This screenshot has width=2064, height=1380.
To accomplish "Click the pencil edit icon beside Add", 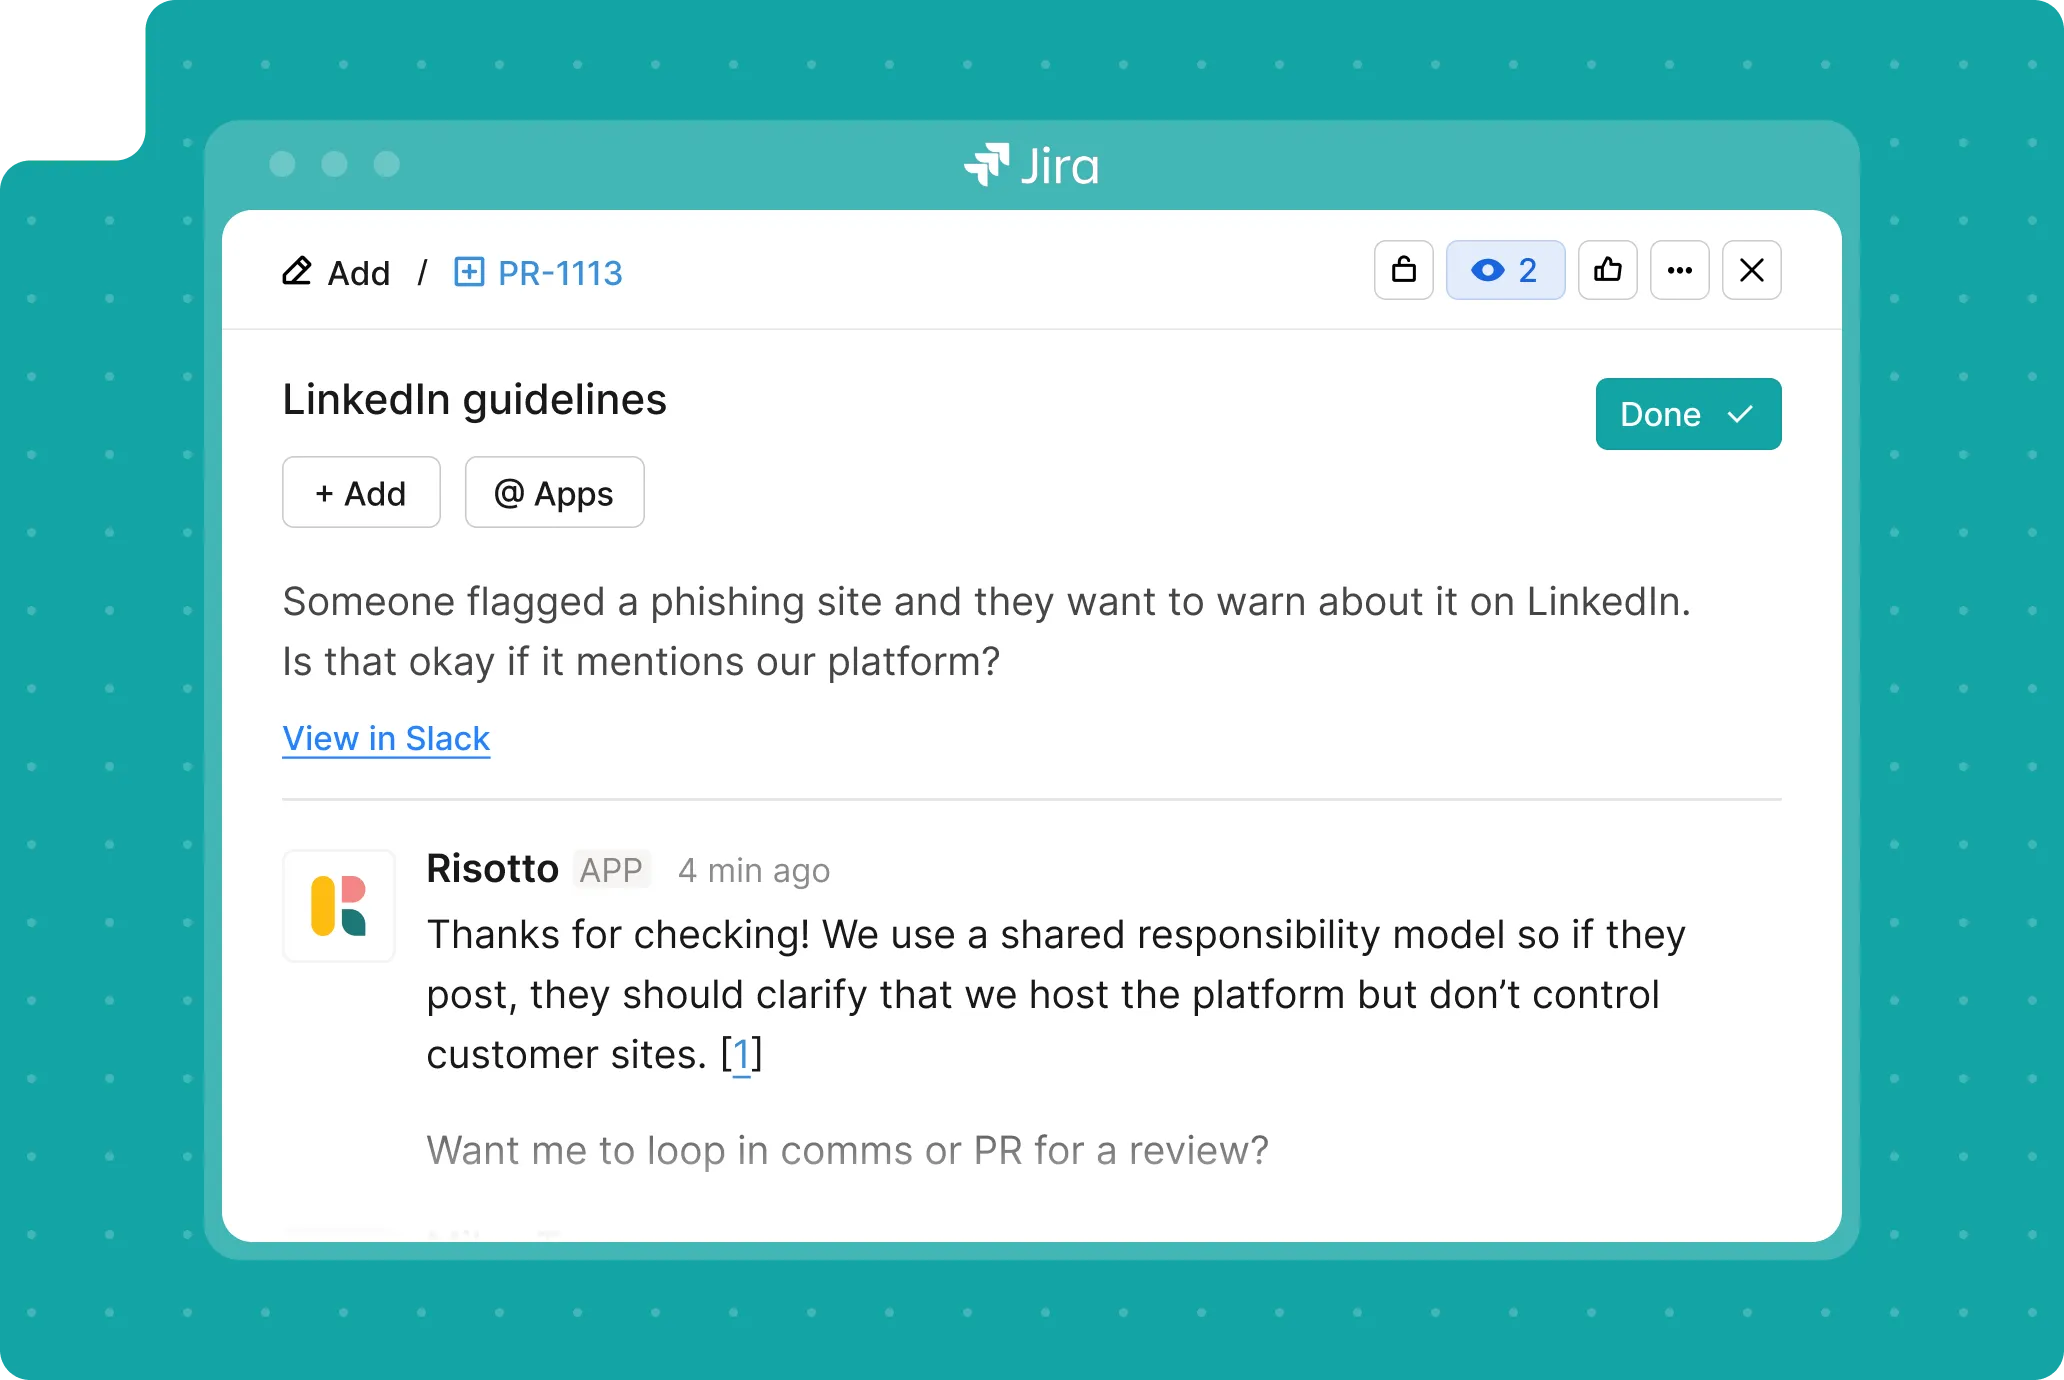I will pos(297,272).
